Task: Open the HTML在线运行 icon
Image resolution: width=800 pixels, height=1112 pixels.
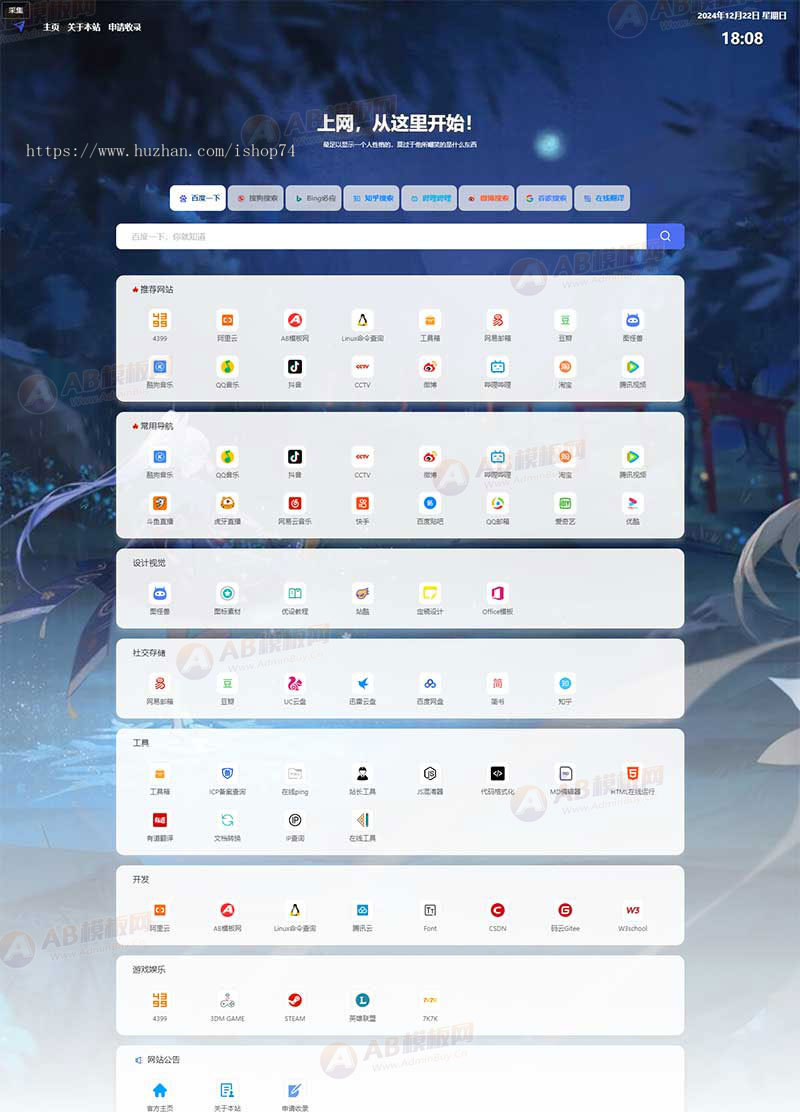Action: [x=633, y=773]
